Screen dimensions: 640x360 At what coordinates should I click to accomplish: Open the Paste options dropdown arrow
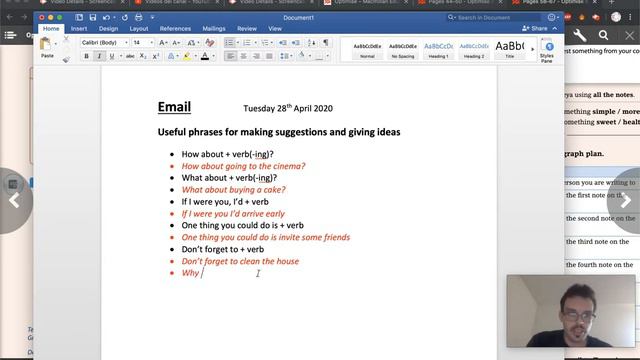pos(56,44)
